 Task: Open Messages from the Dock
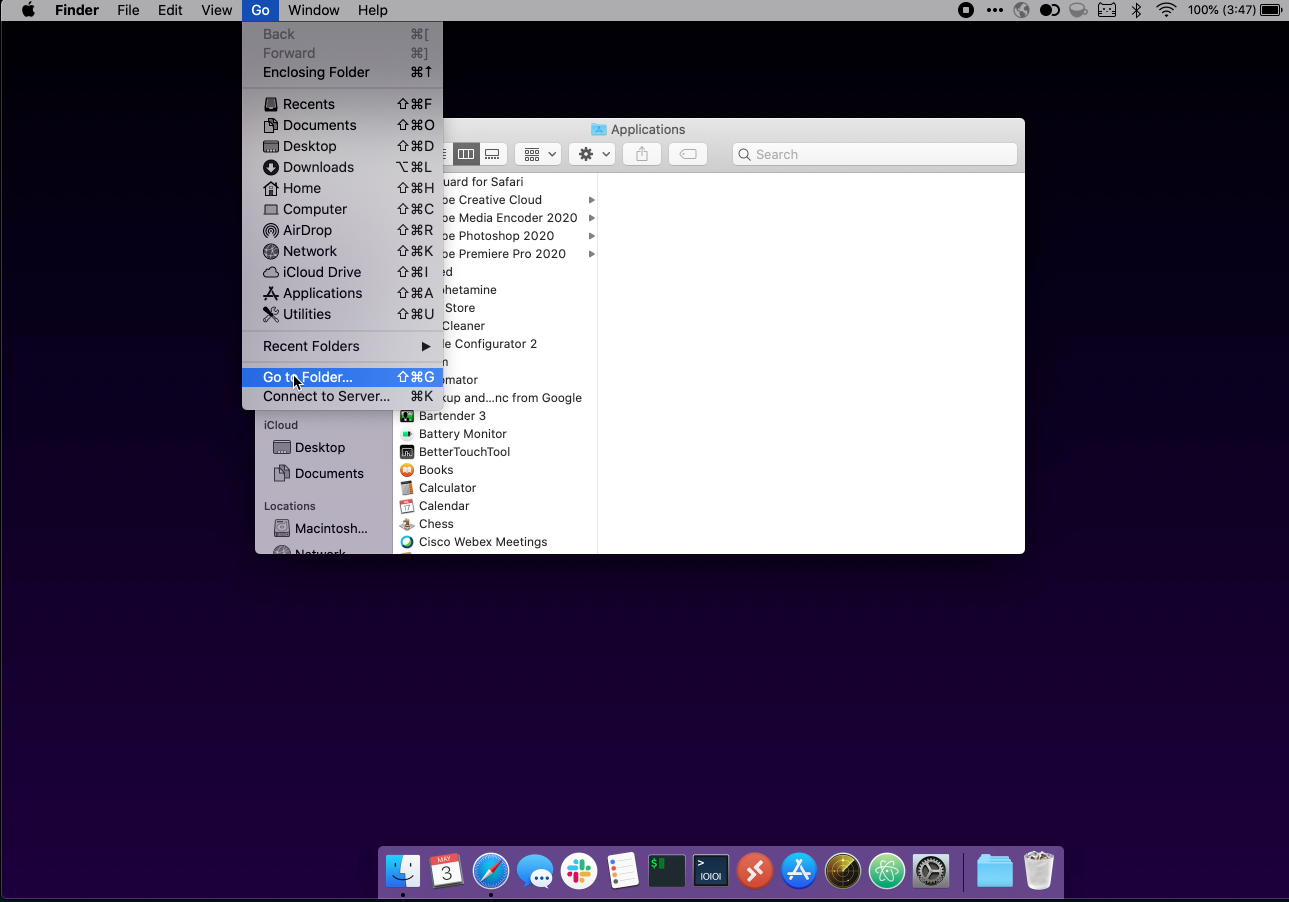click(535, 871)
